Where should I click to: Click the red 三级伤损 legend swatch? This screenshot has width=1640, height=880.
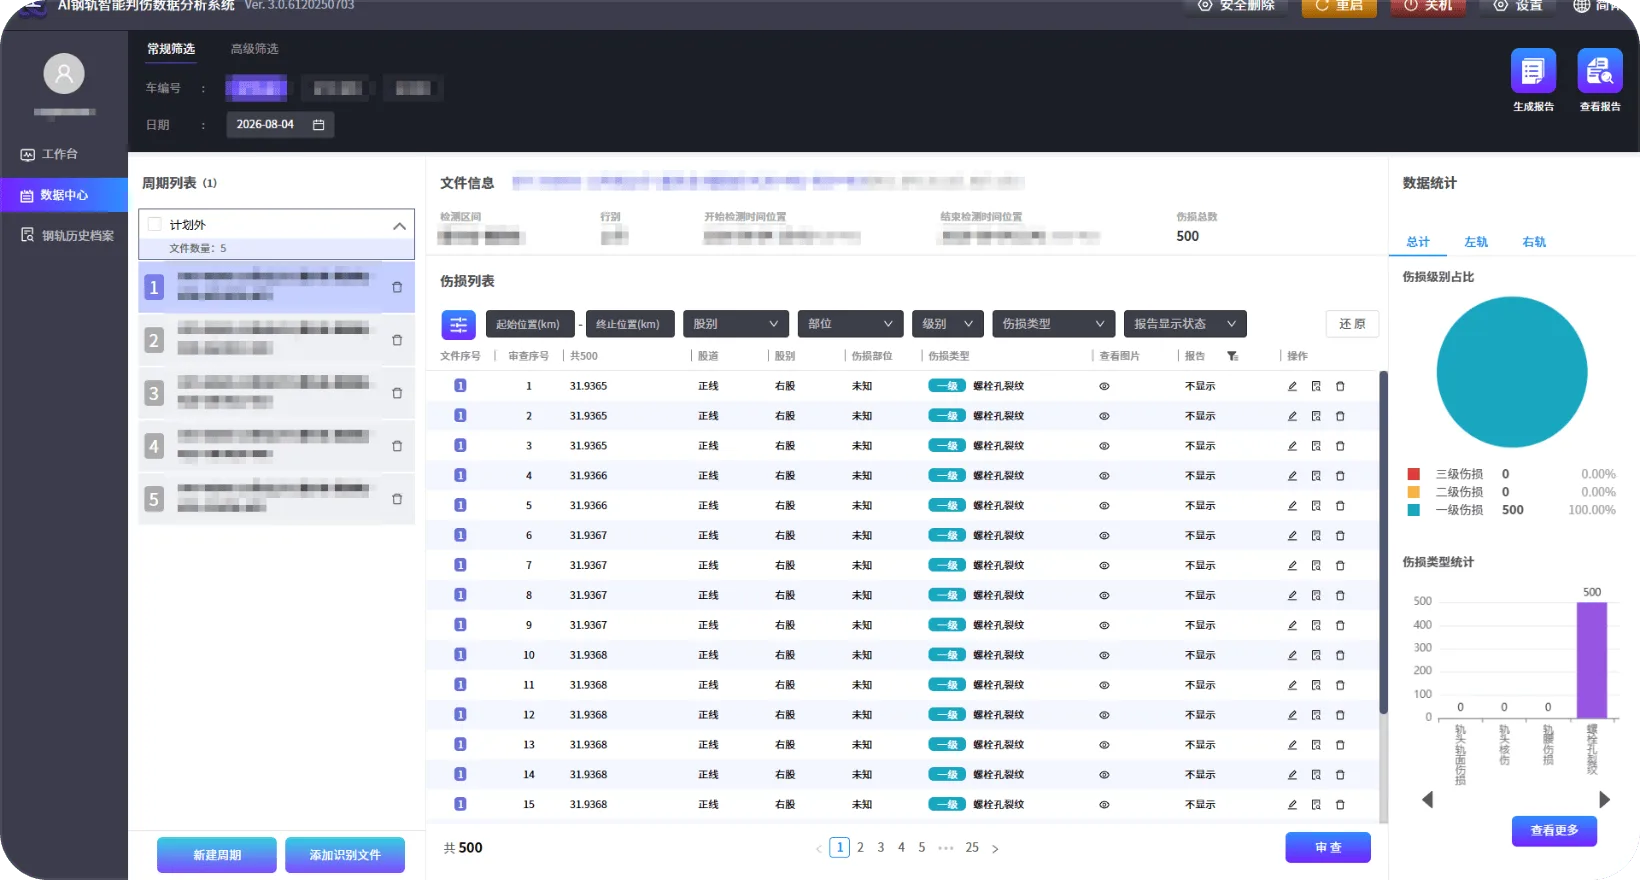coord(1414,474)
